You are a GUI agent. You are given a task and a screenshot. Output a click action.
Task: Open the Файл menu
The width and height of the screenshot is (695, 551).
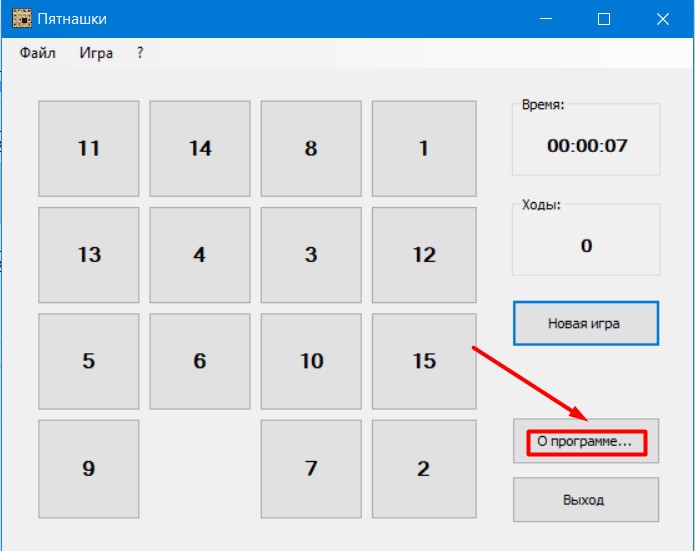(38, 53)
